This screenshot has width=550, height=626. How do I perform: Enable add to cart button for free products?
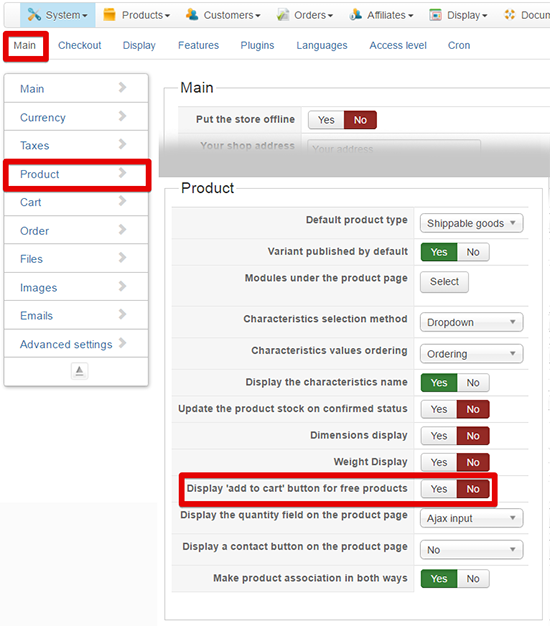(x=439, y=489)
